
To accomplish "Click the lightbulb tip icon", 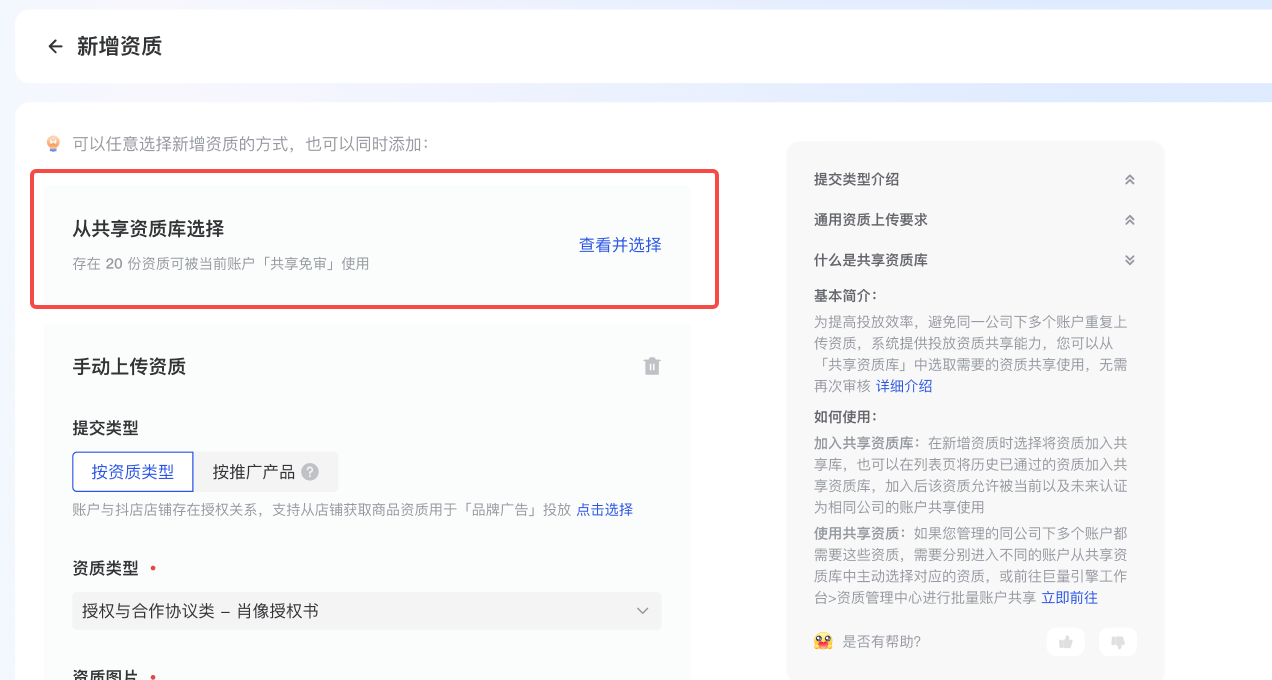I will pyautogui.click(x=54, y=144).
